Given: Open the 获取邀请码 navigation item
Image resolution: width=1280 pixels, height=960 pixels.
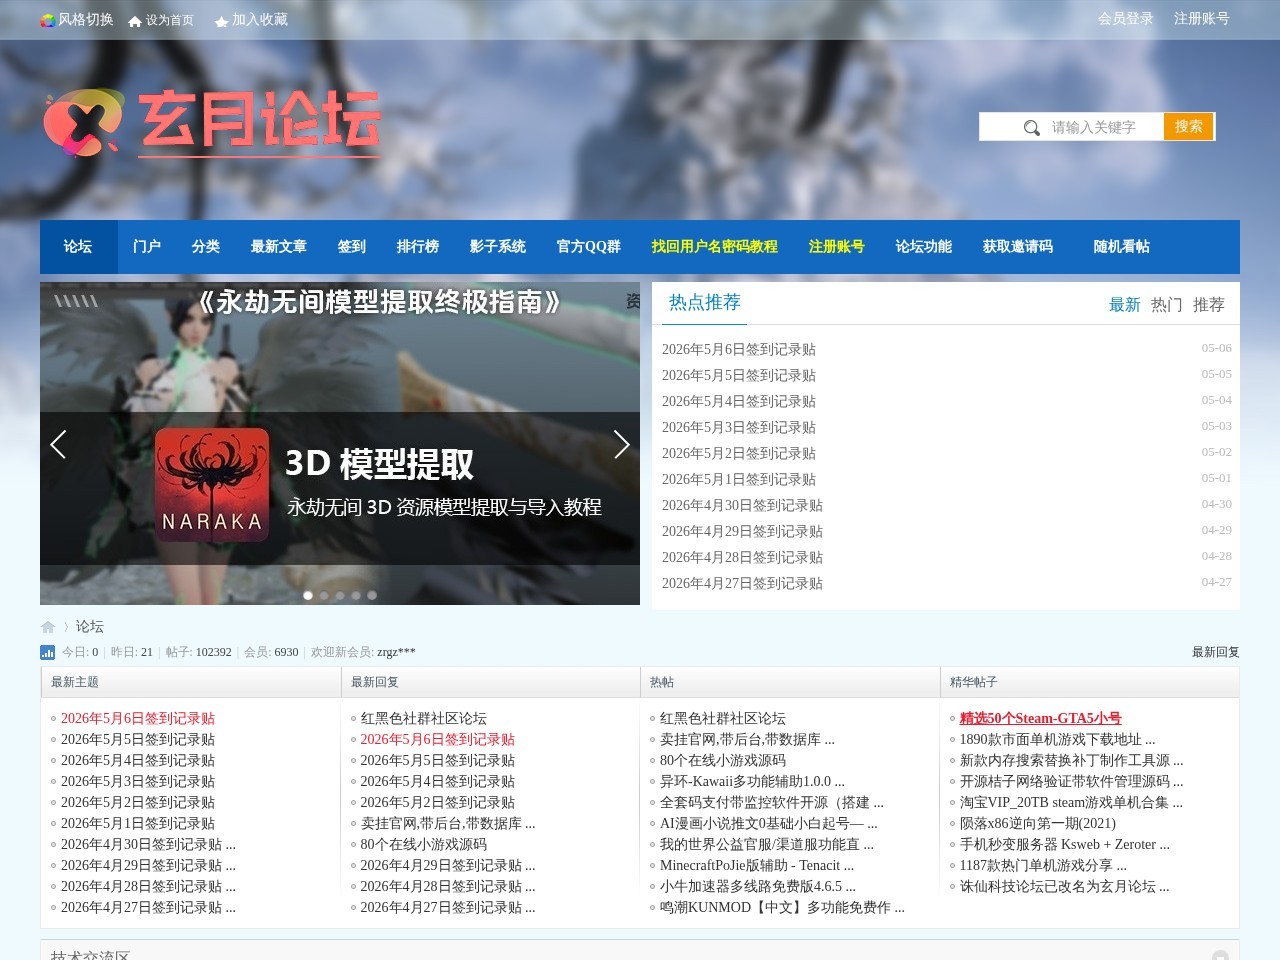Looking at the screenshot, I should coord(1018,246).
